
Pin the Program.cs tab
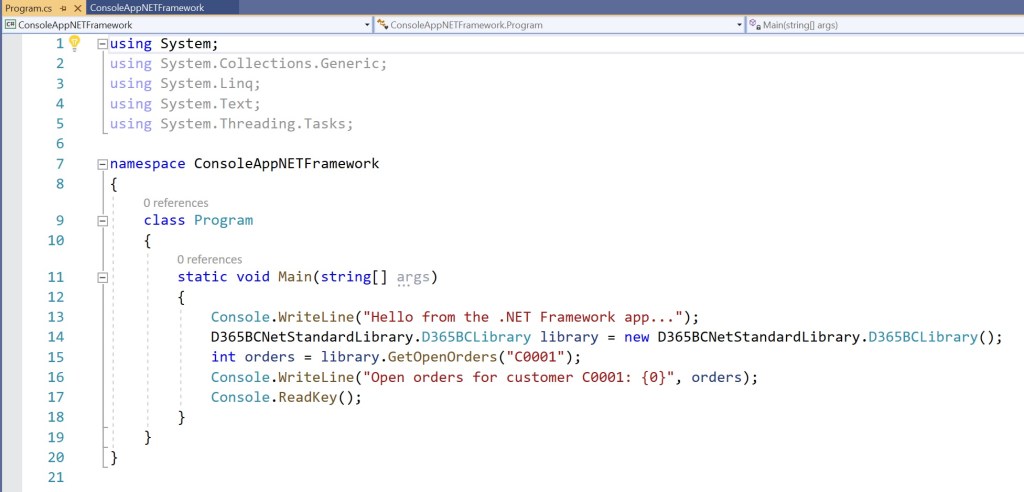[63, 8]
